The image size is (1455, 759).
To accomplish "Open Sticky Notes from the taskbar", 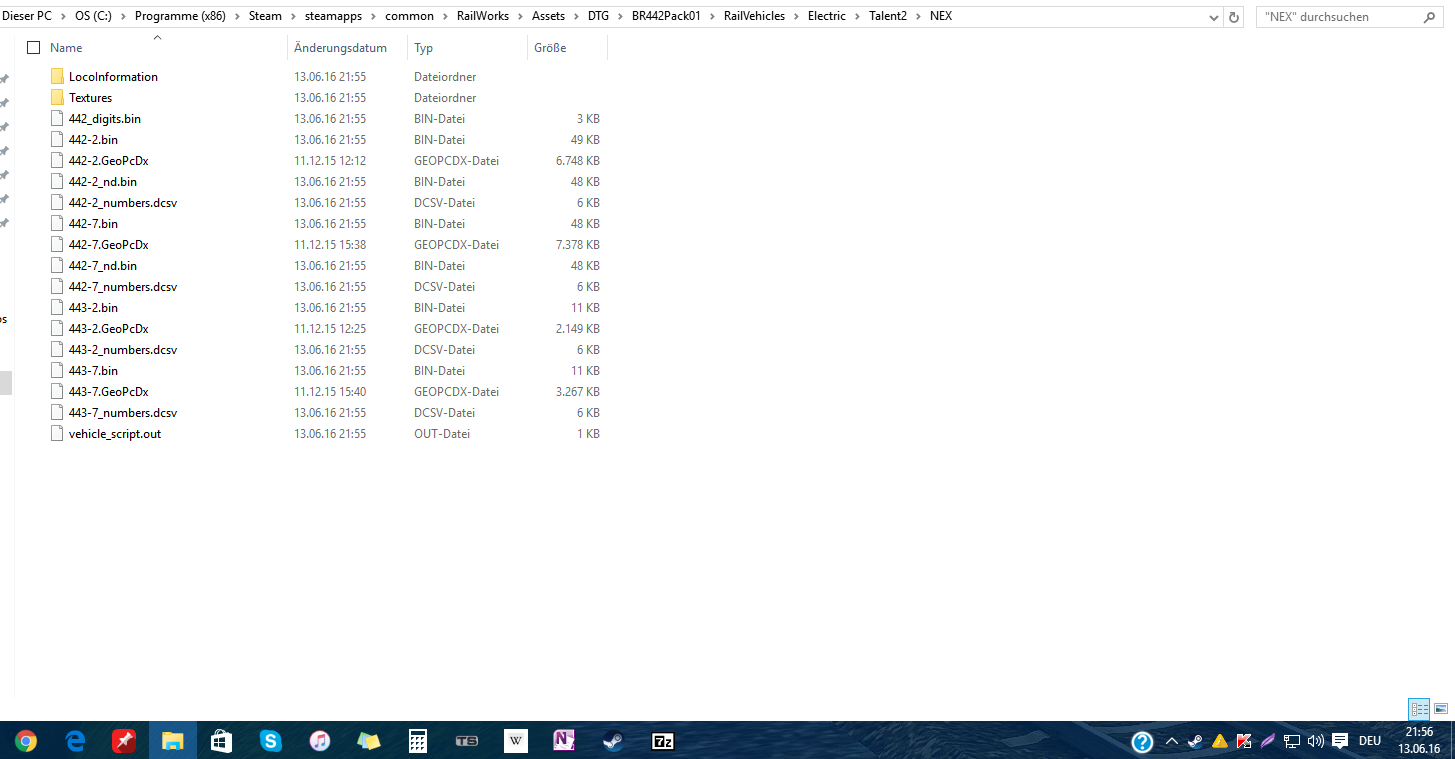I will tap(369, 741).
